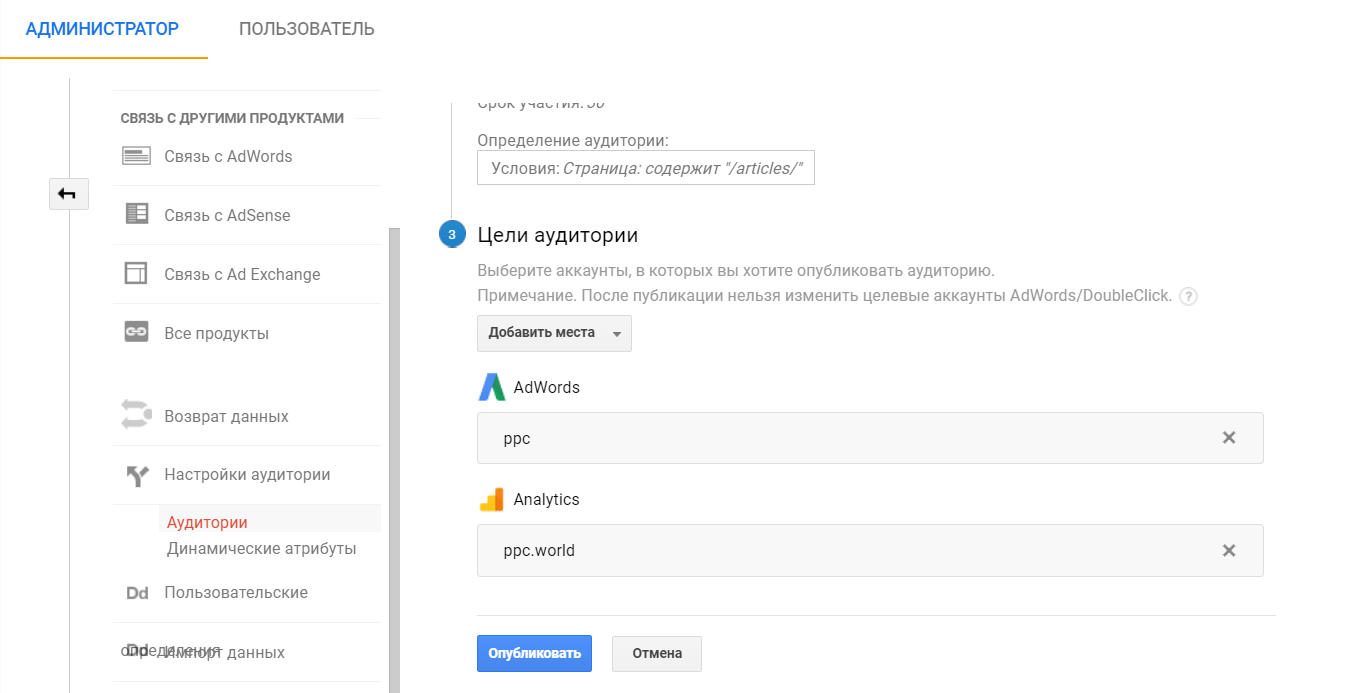Switch to the АДМИНИСТРАТОР tab
Viewport: 1371px width, 693px height.
pos(102,29)
